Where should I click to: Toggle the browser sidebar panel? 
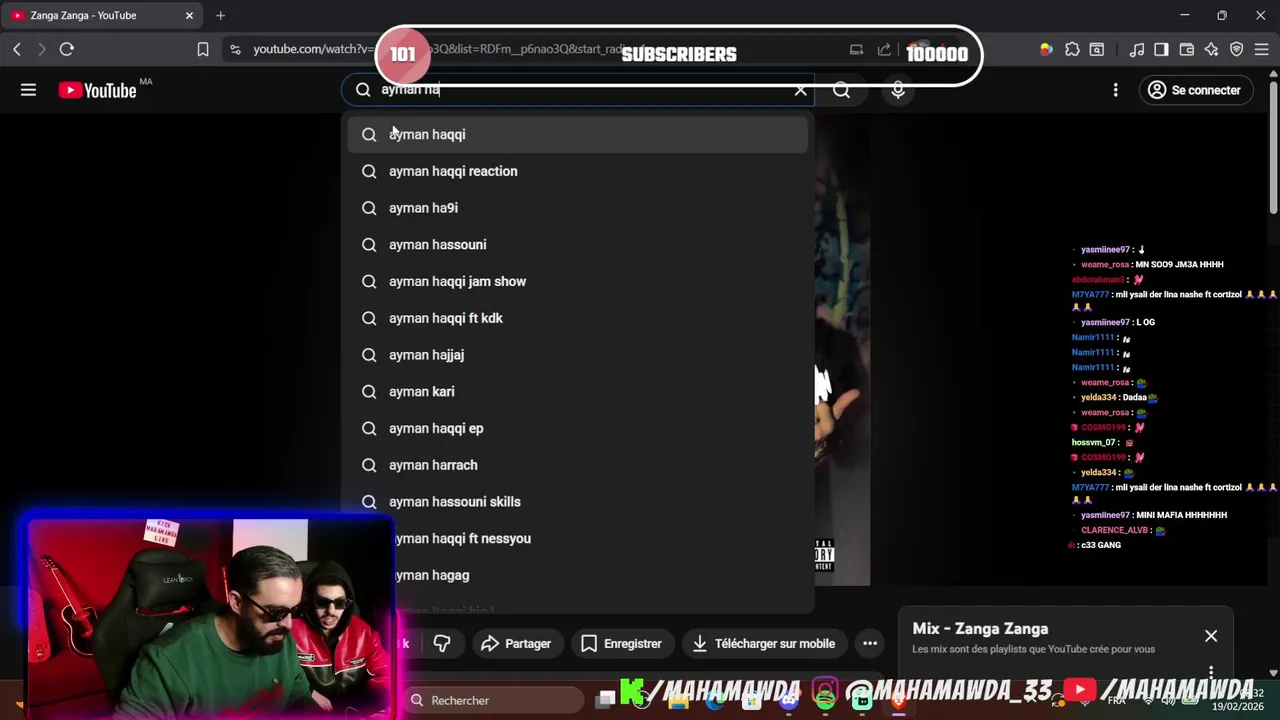pos(1161,49)
